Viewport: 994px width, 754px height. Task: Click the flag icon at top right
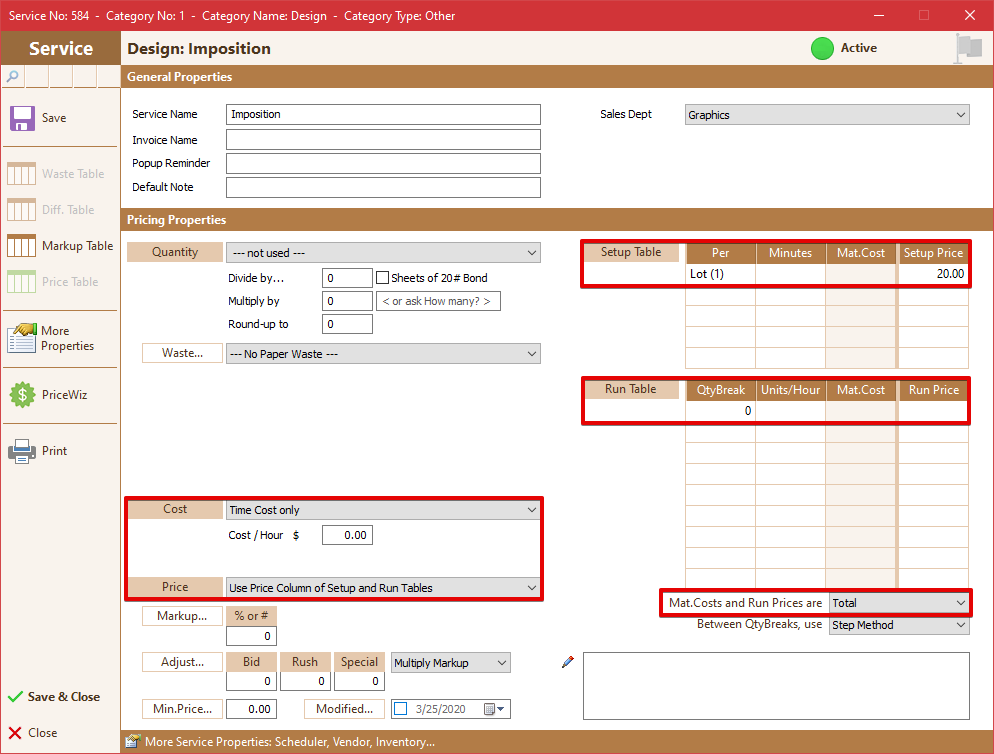click(x=969, y=48)
